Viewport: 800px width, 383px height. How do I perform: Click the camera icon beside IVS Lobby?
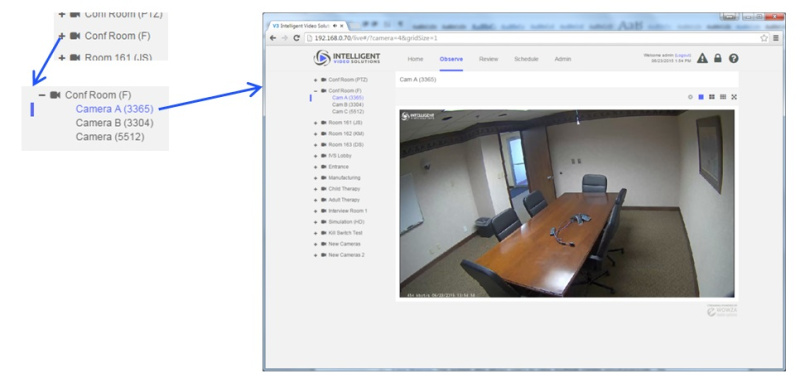pos(323,156)
